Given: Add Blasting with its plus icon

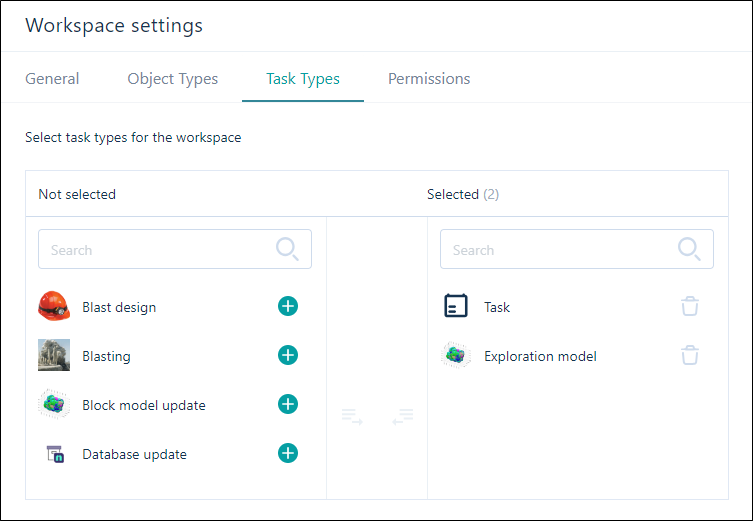Looking at the screenshot, I should click(288, 355).
